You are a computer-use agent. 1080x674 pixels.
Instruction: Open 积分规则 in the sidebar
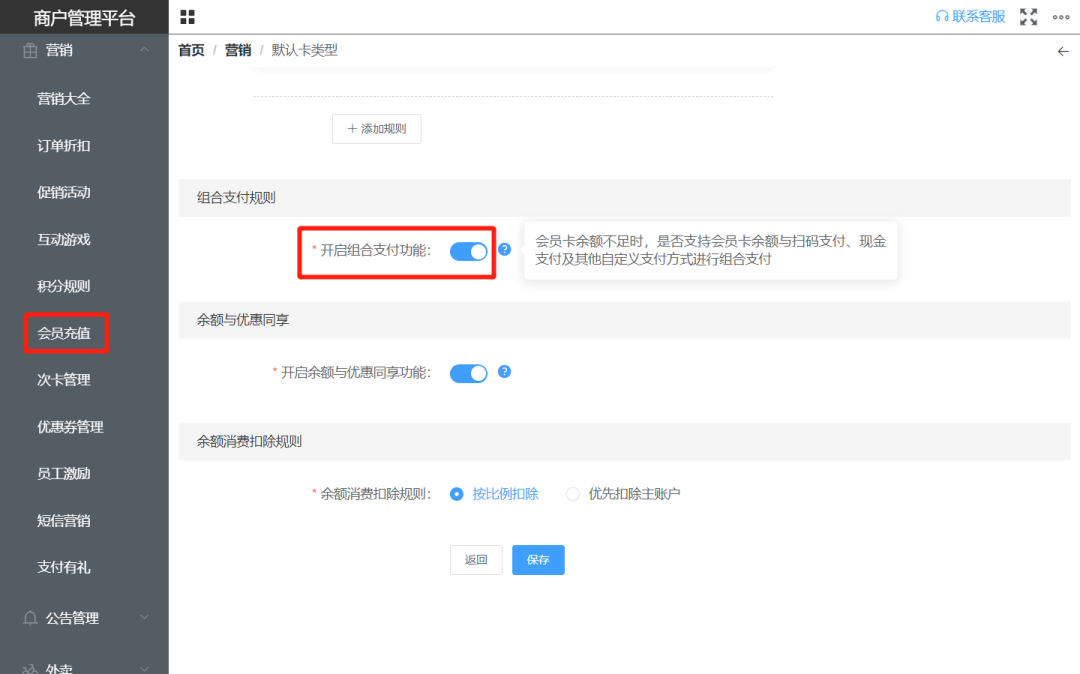point(64,286)
